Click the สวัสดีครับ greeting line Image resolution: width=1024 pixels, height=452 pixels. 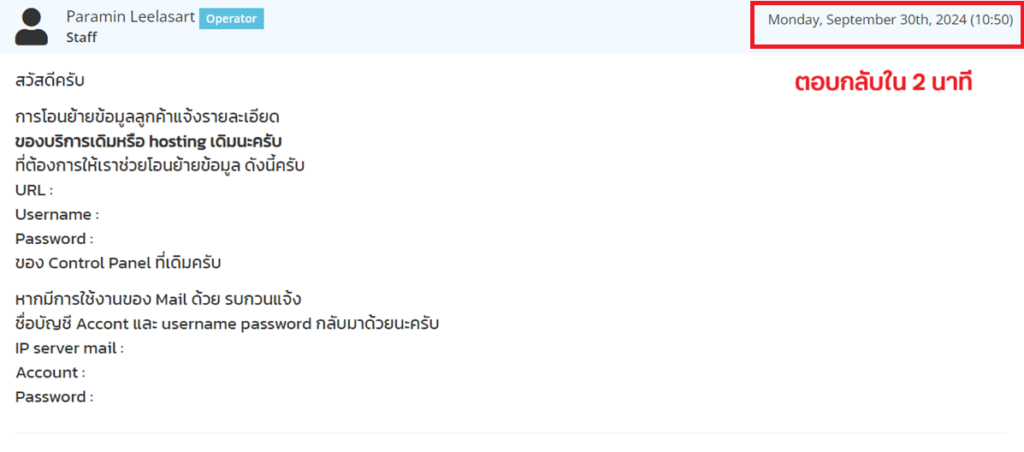(50, 82)
